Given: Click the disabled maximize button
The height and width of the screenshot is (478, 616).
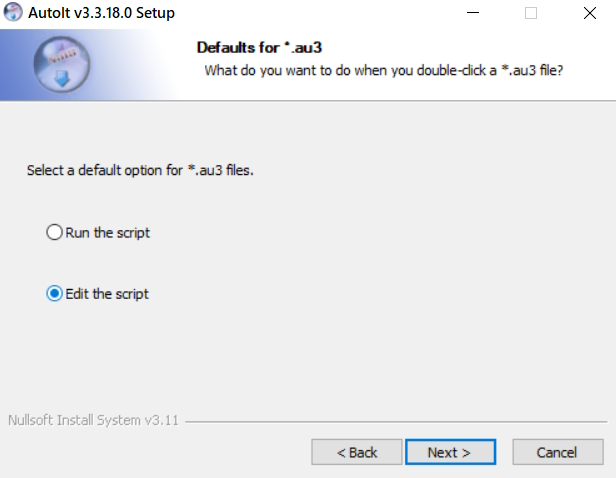Looking at the screenshot, I should click(x=530, y=13).
